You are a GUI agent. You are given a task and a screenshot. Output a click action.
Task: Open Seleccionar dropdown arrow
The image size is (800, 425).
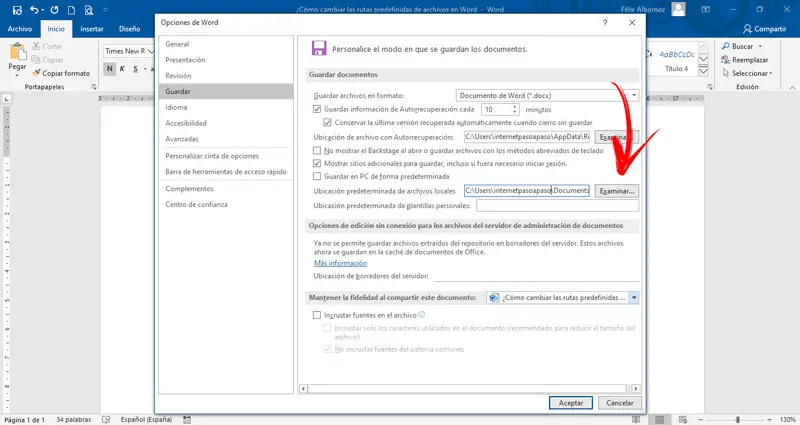[770, 73]
